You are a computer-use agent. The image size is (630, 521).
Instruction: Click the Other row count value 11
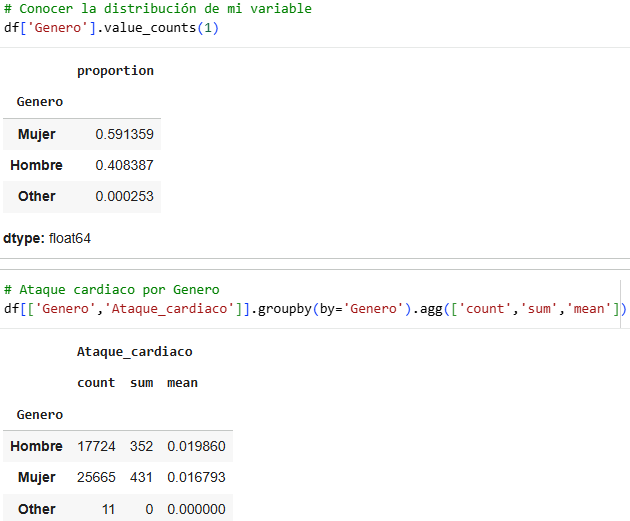point(108,509)
